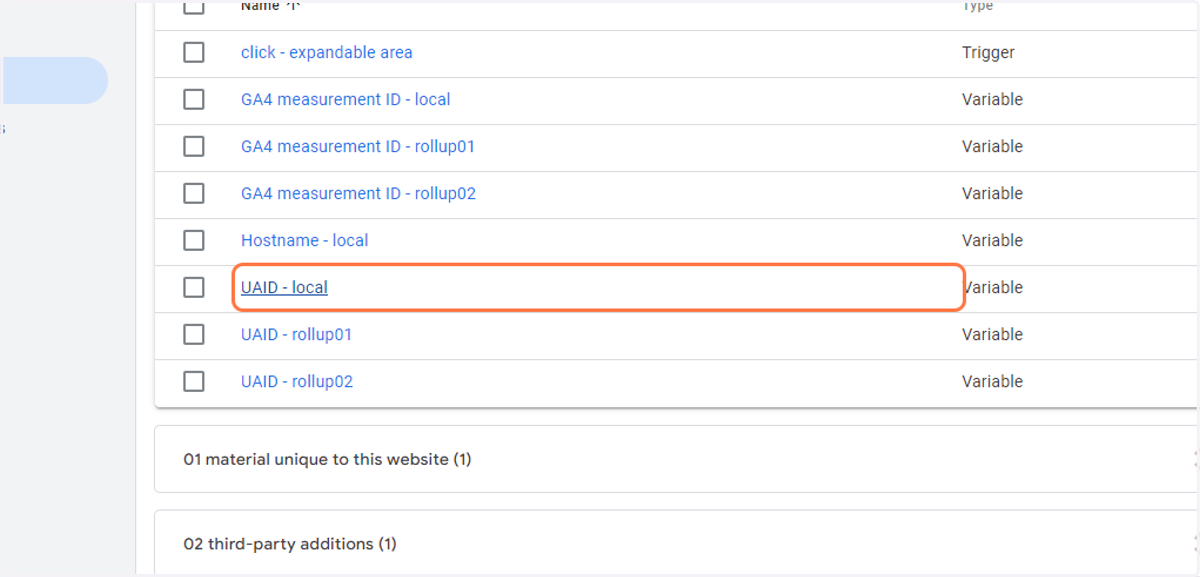Tick checkbox for 'UAID - rollup01' row
The image size is (1200, 577).
coord(194,334)
